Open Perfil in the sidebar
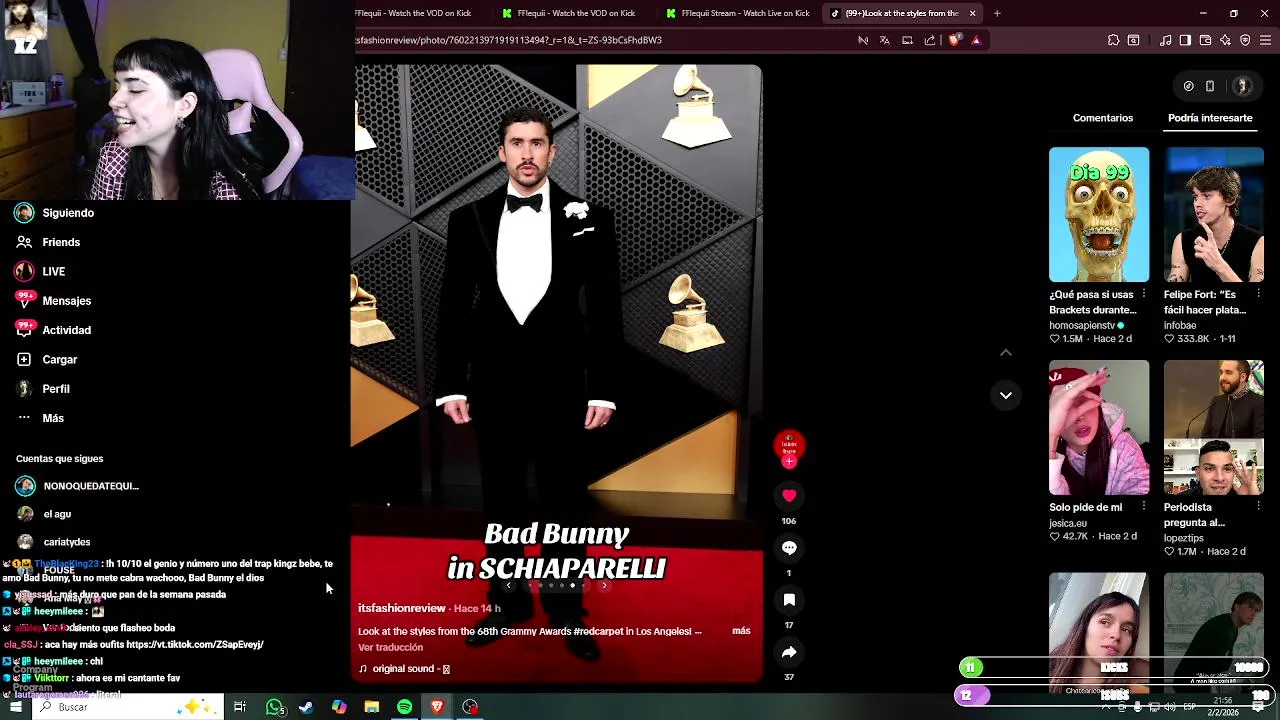The width and height of the screenshot is (1280, 720). coord(43,388)
